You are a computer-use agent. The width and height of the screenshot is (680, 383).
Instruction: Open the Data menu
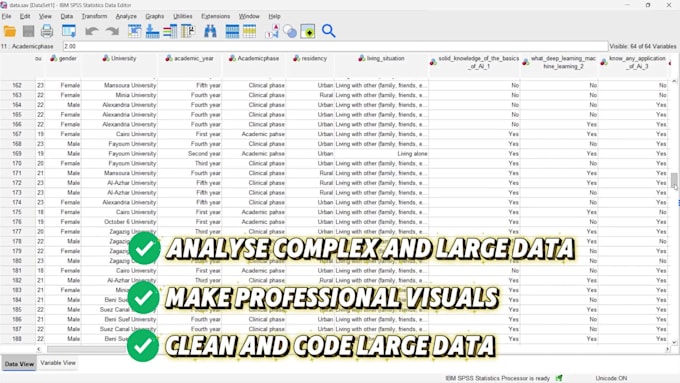(x=66, y=16)
